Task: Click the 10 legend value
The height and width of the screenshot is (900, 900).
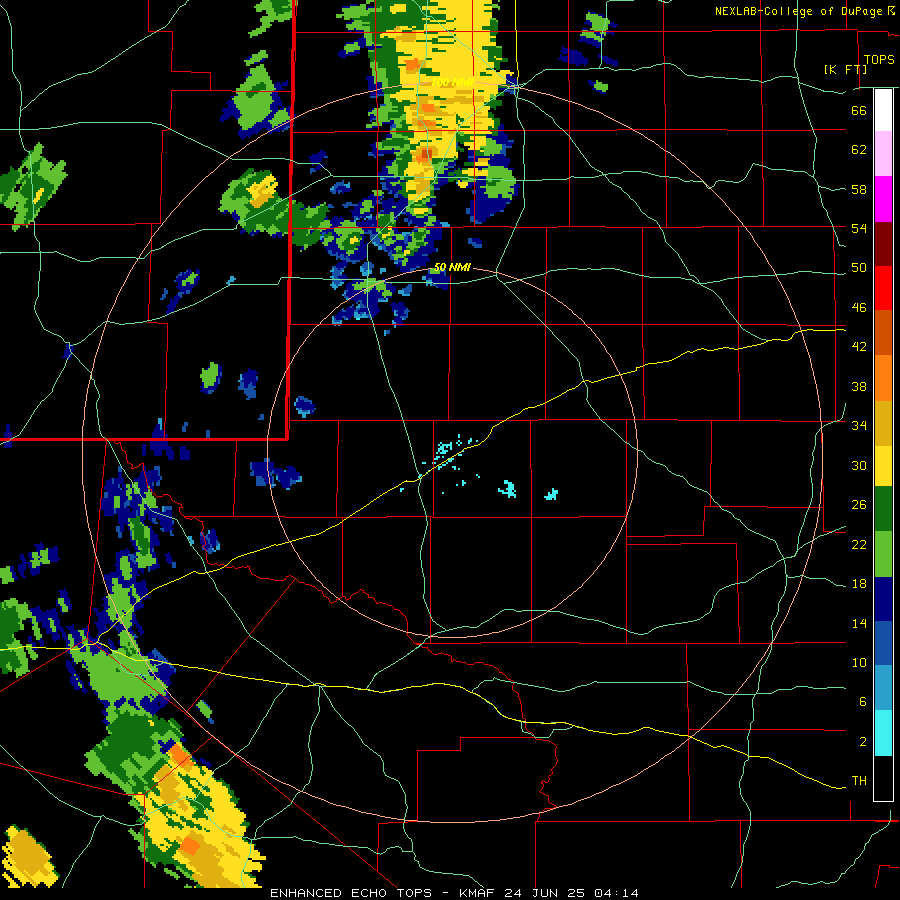Action: (x=859, y=663)
